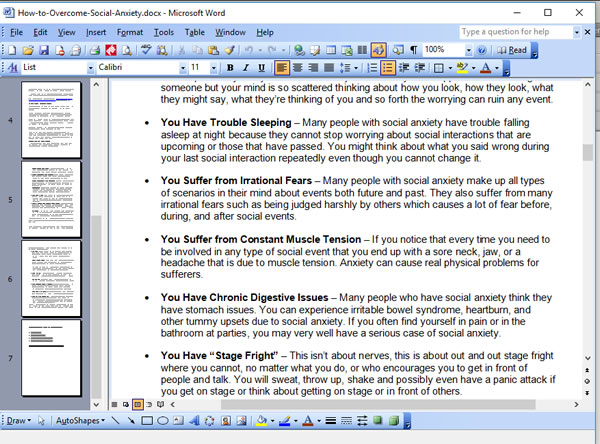Toggle Center paragraph alignment
The width and height of the screenshot is (600, 444).
[x=297, y=68]
